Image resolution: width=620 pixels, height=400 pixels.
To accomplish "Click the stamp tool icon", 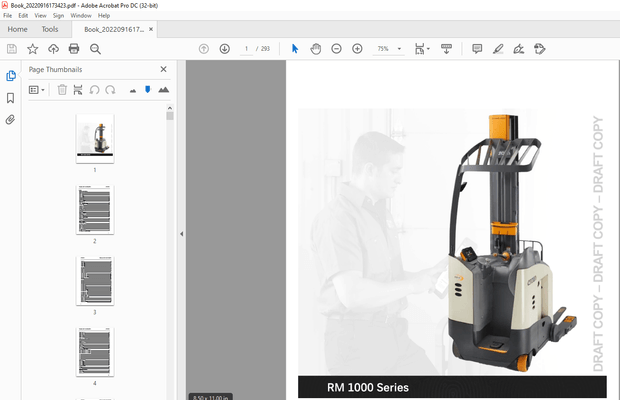I will [x=539, y=49].
